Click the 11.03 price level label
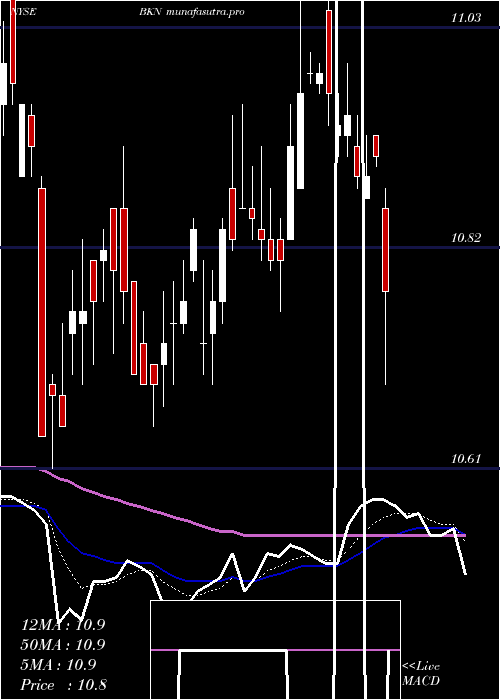 click(x=466, y=18)
